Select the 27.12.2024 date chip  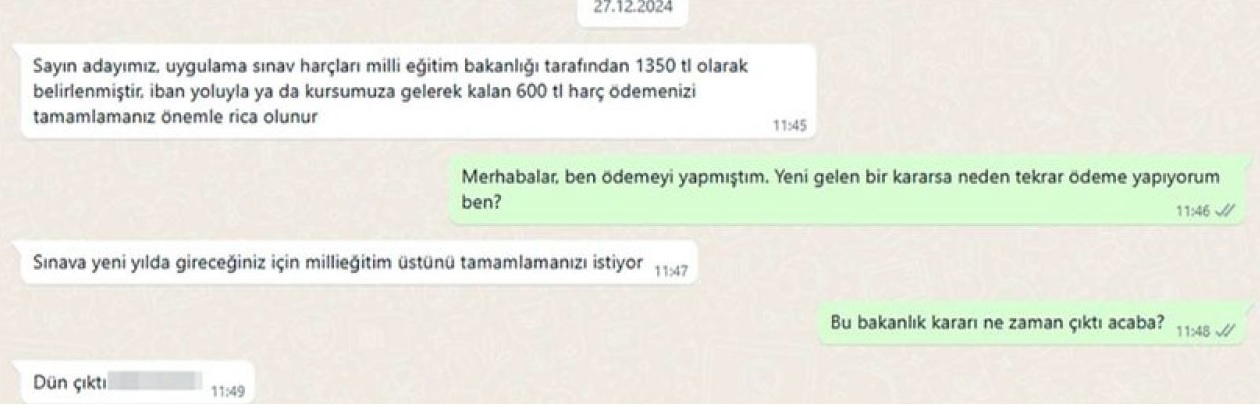pyautogui.click(x=633, y=8)
